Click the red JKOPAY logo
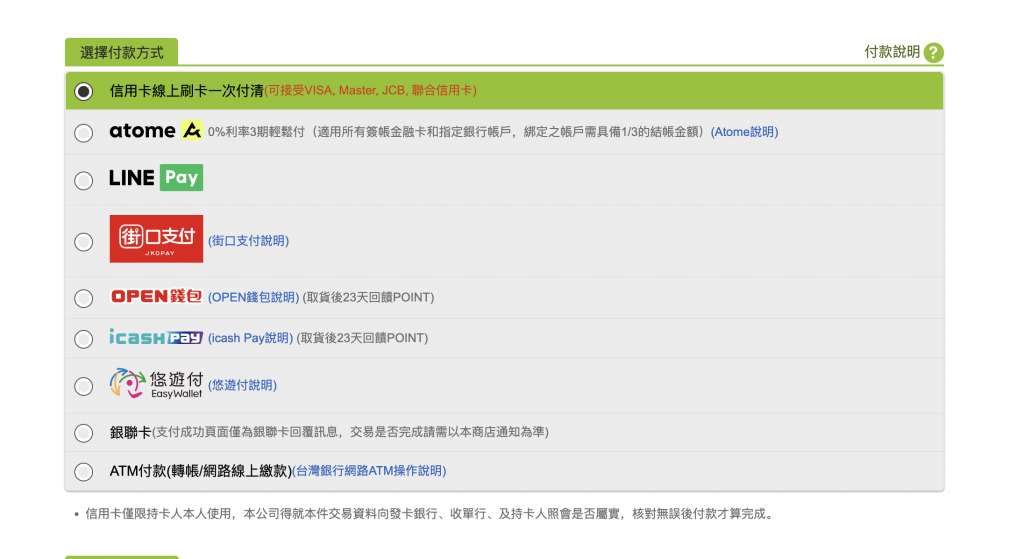 (x=156, y=240)
